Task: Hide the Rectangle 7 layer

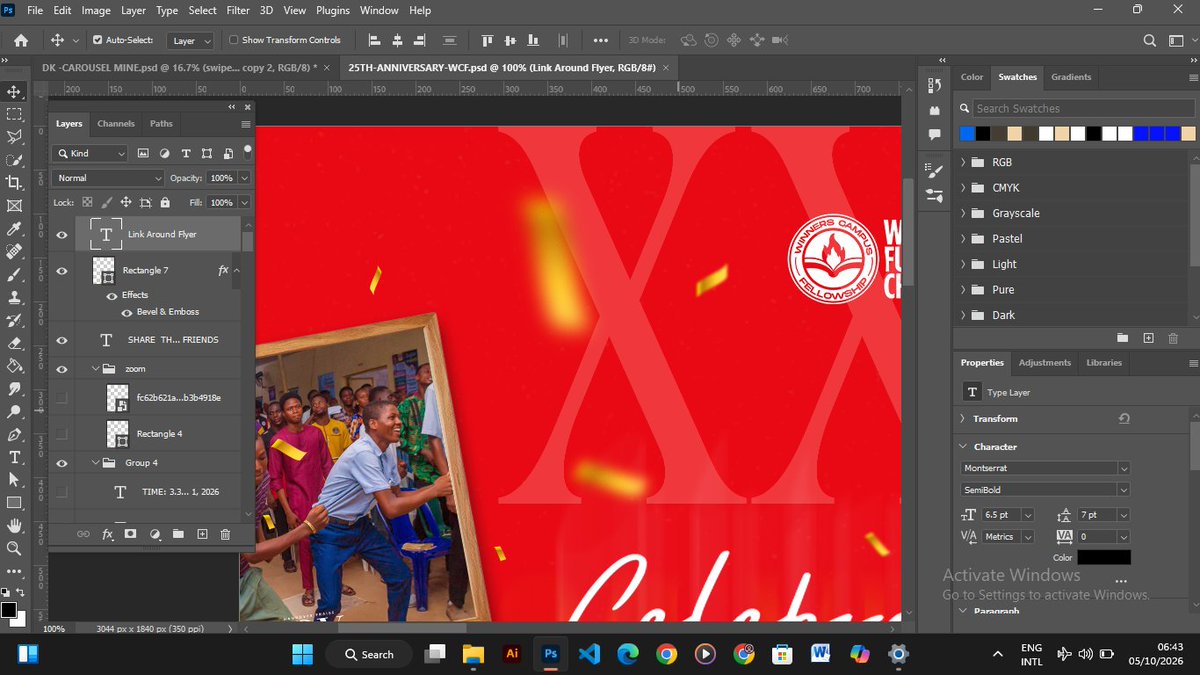Action: 62,270
